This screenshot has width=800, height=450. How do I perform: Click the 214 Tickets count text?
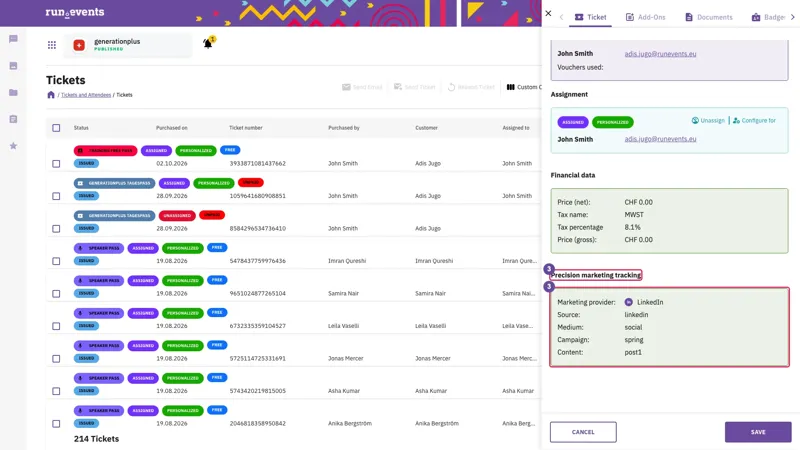pyautogui.click(x=96, y=439)
